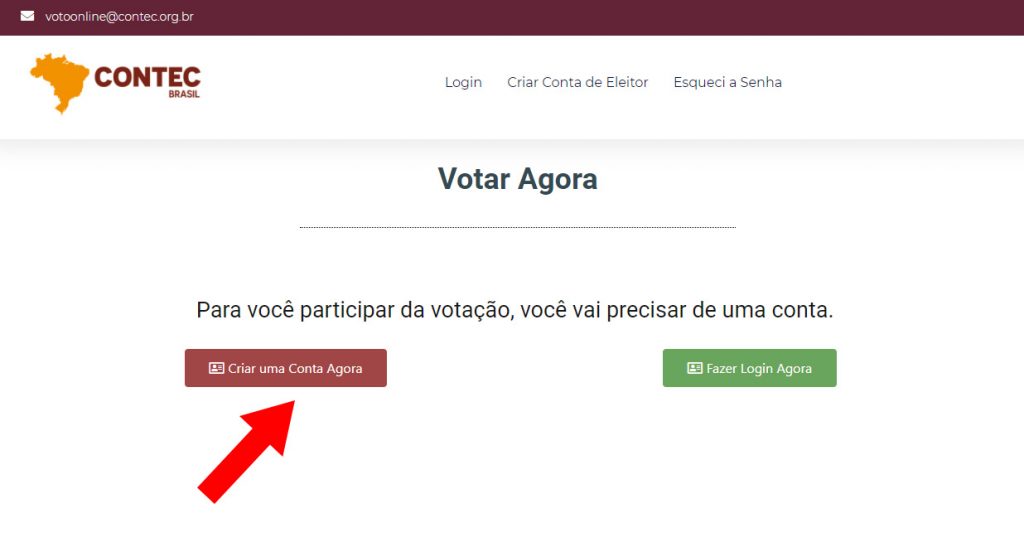The image size is (1024, 552).
Task: Open the Login menu item
Action: (x=463, y=82)
